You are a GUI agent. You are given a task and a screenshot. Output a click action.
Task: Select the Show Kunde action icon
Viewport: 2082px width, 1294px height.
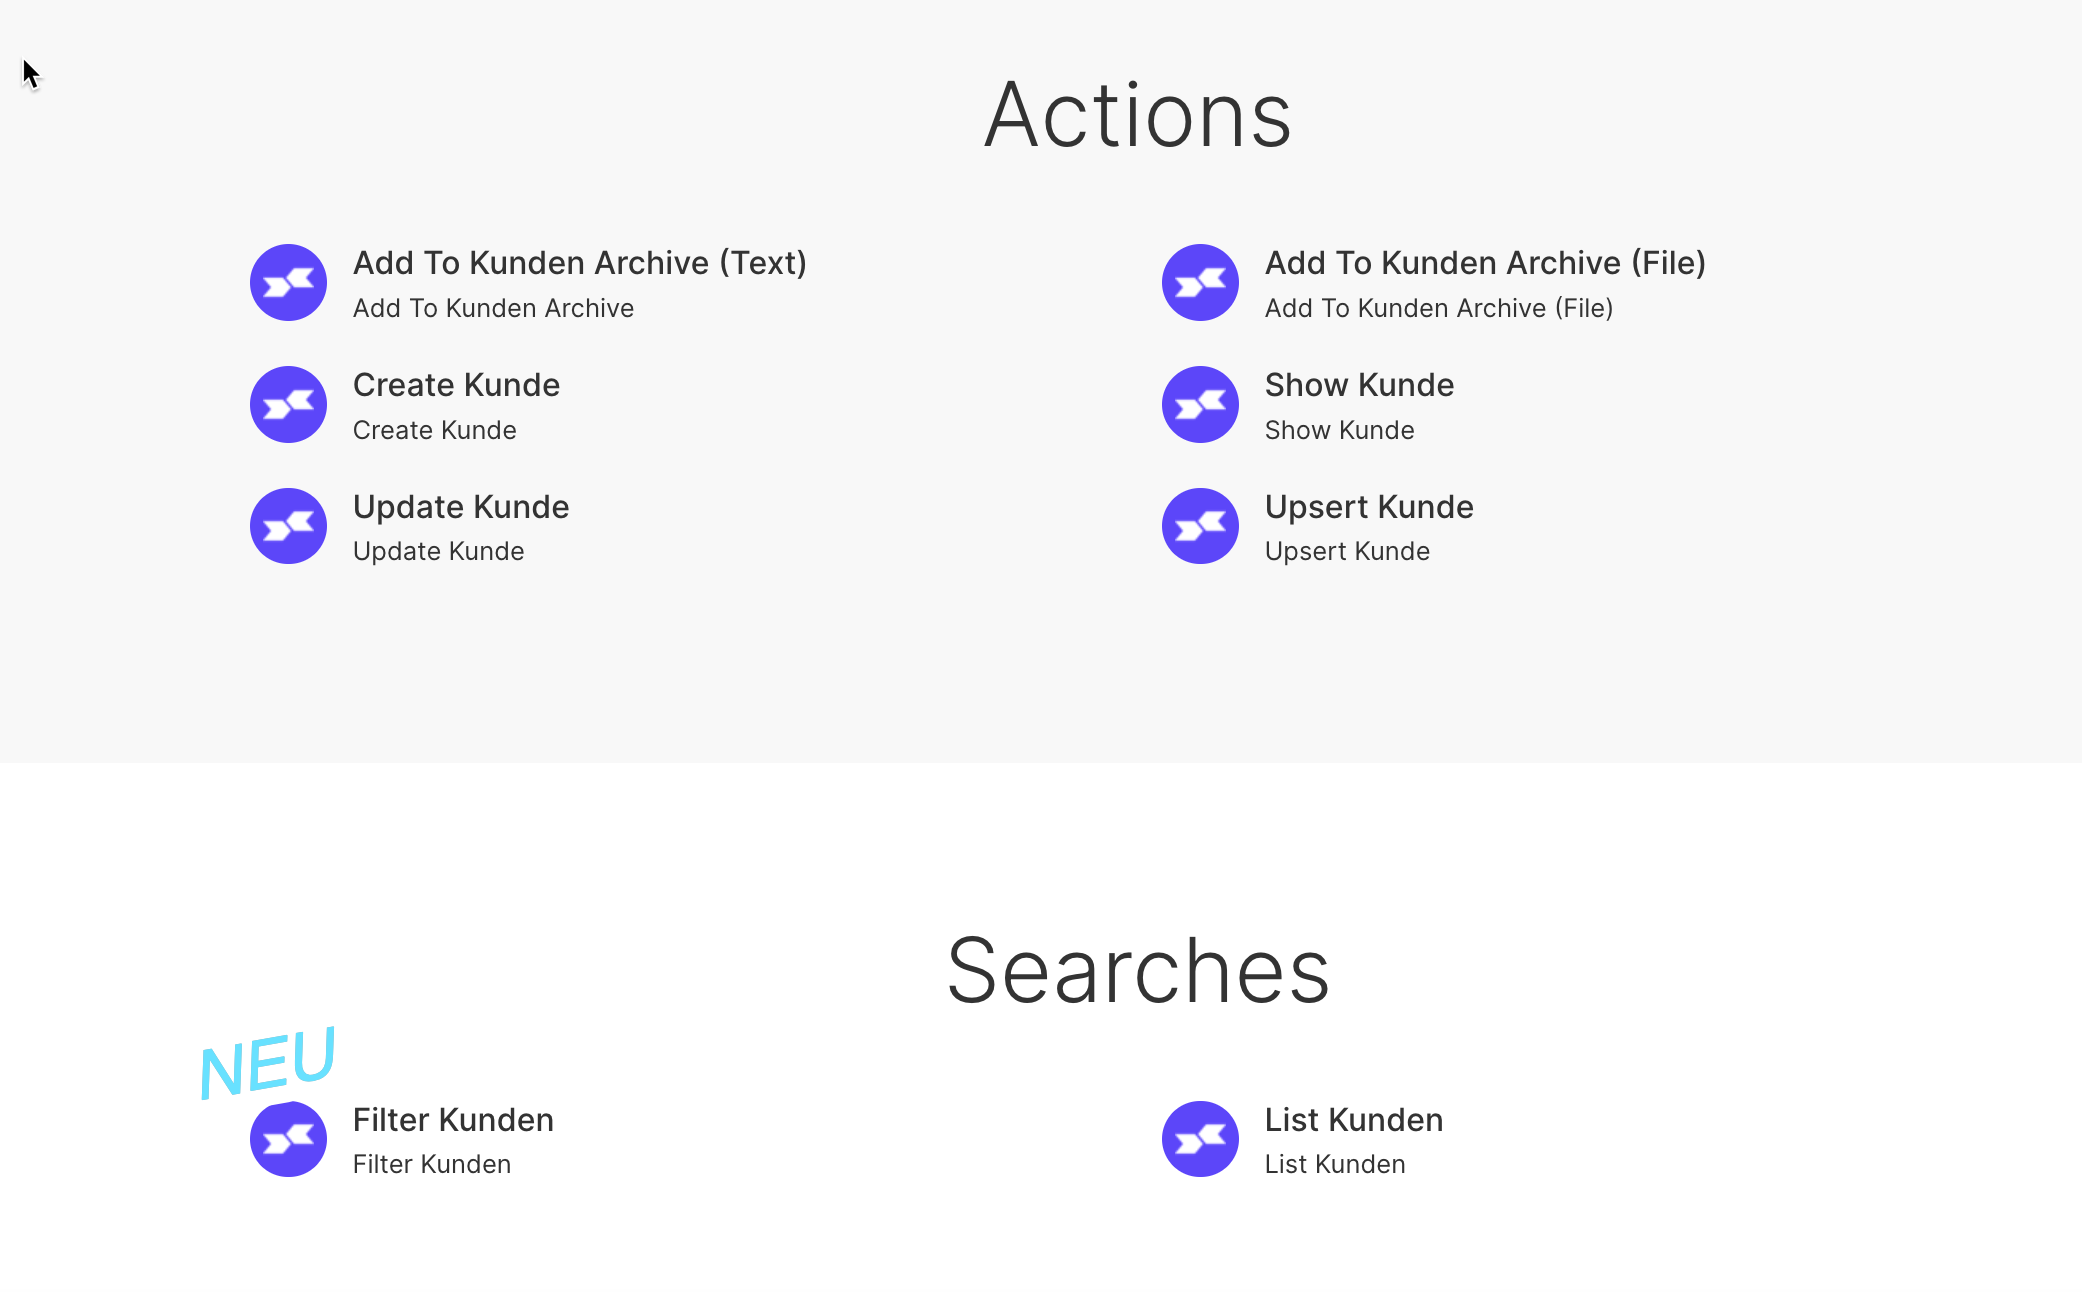point(1200,405)
